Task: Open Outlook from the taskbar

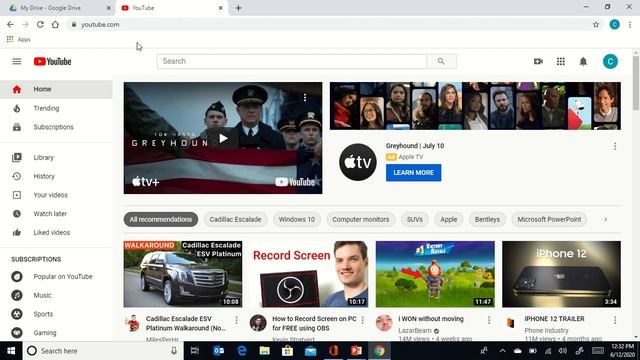Action: pos(218,351)
